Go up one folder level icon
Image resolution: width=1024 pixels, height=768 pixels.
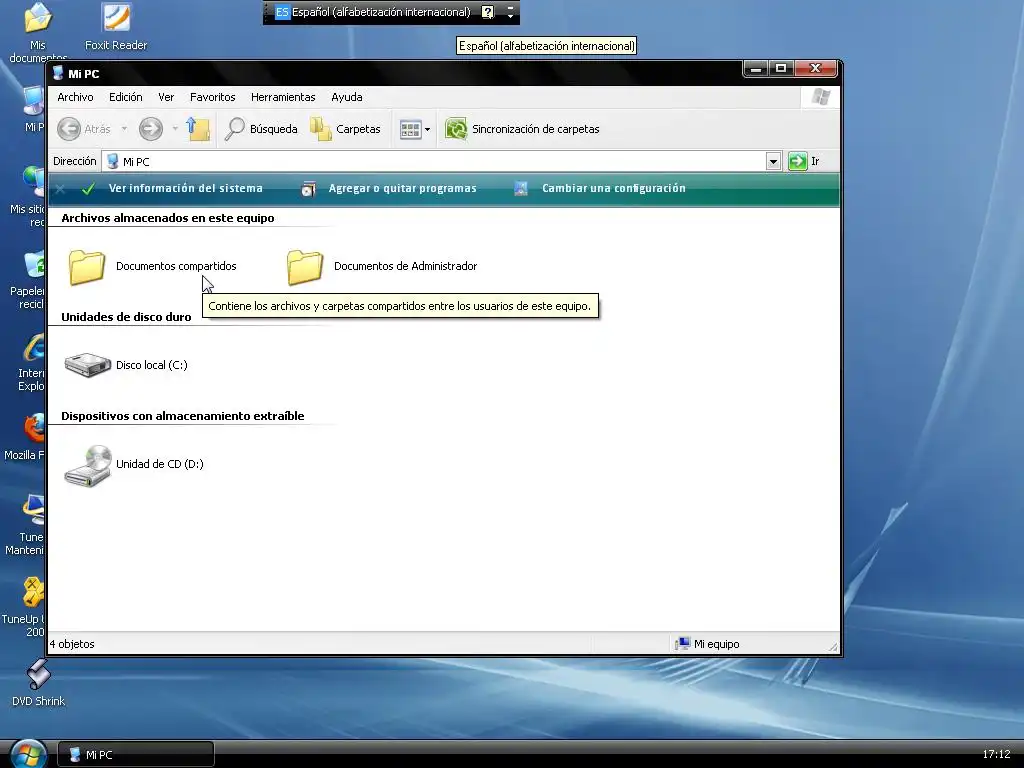pos(198,129)
